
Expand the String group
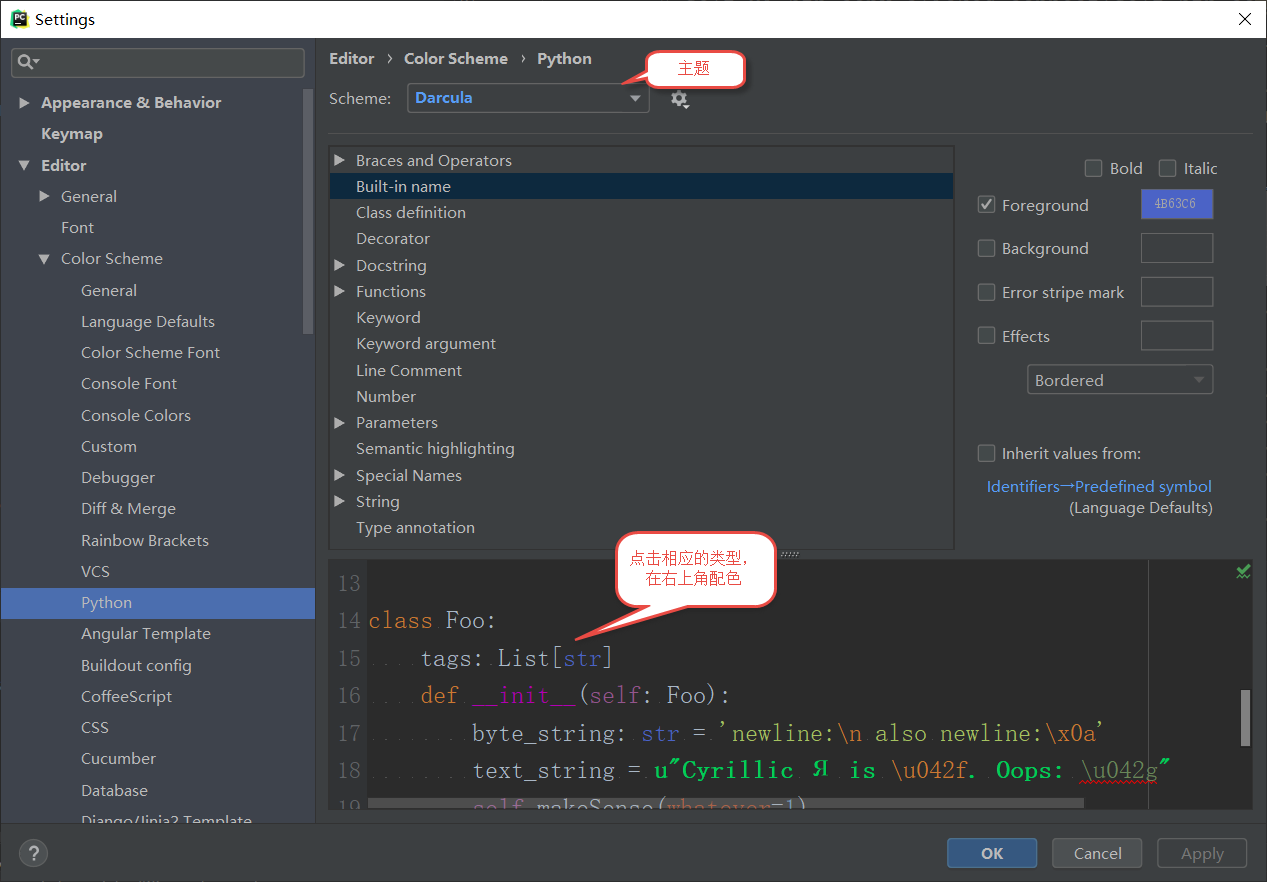point(340,501)
